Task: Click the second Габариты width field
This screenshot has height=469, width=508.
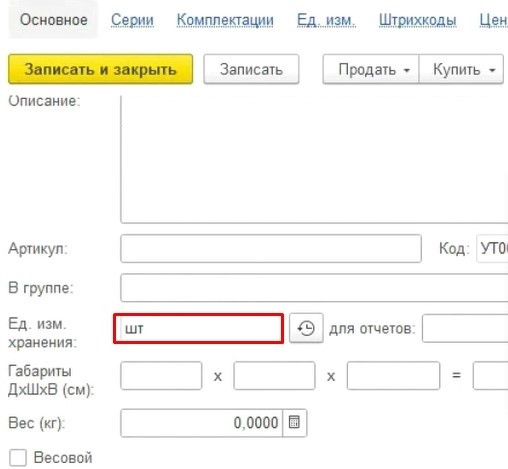Action: click(x=274, y=376)
